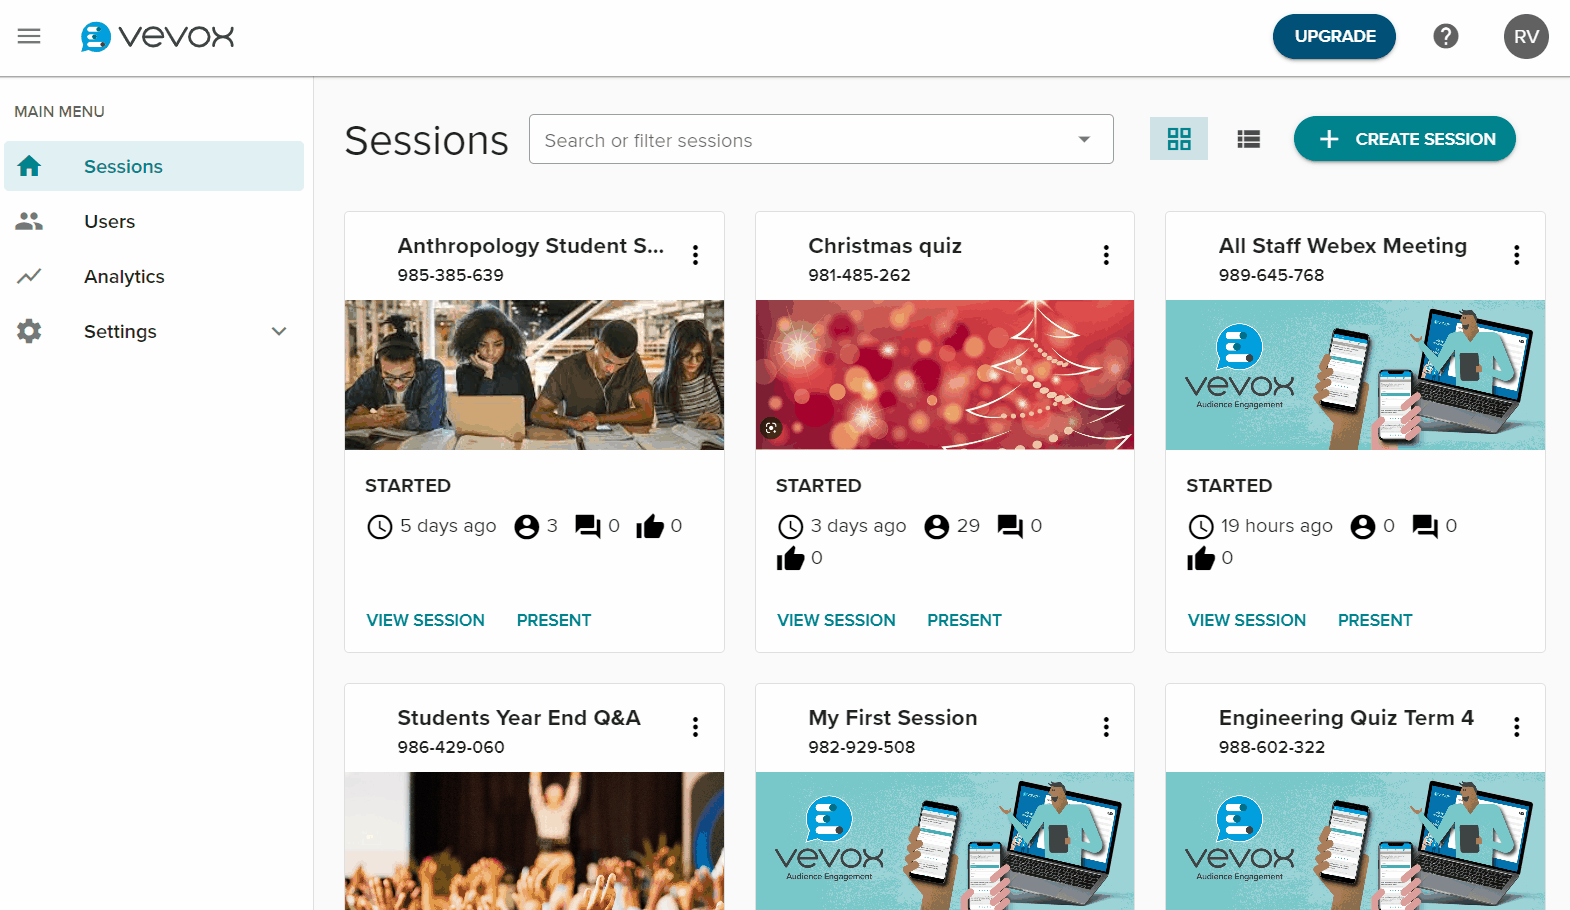
Task: Open options dropdown for Students Year End Q&A
Action: click(695, 727)
